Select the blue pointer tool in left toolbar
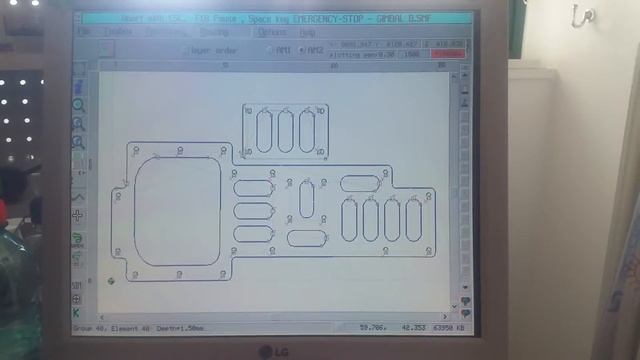The height and width of the screenshot is (360, 640). [78, 87]
